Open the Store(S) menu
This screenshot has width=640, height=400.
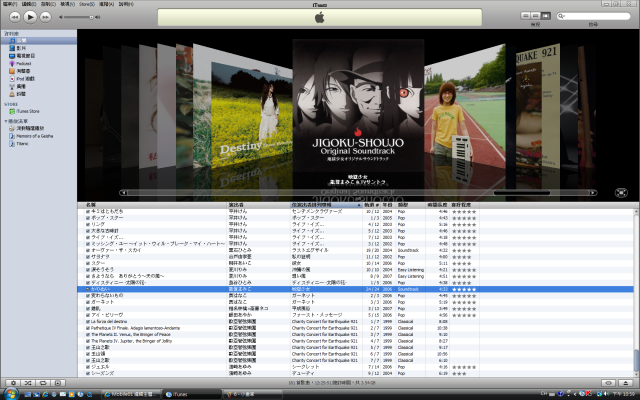[x=87, y=4]
